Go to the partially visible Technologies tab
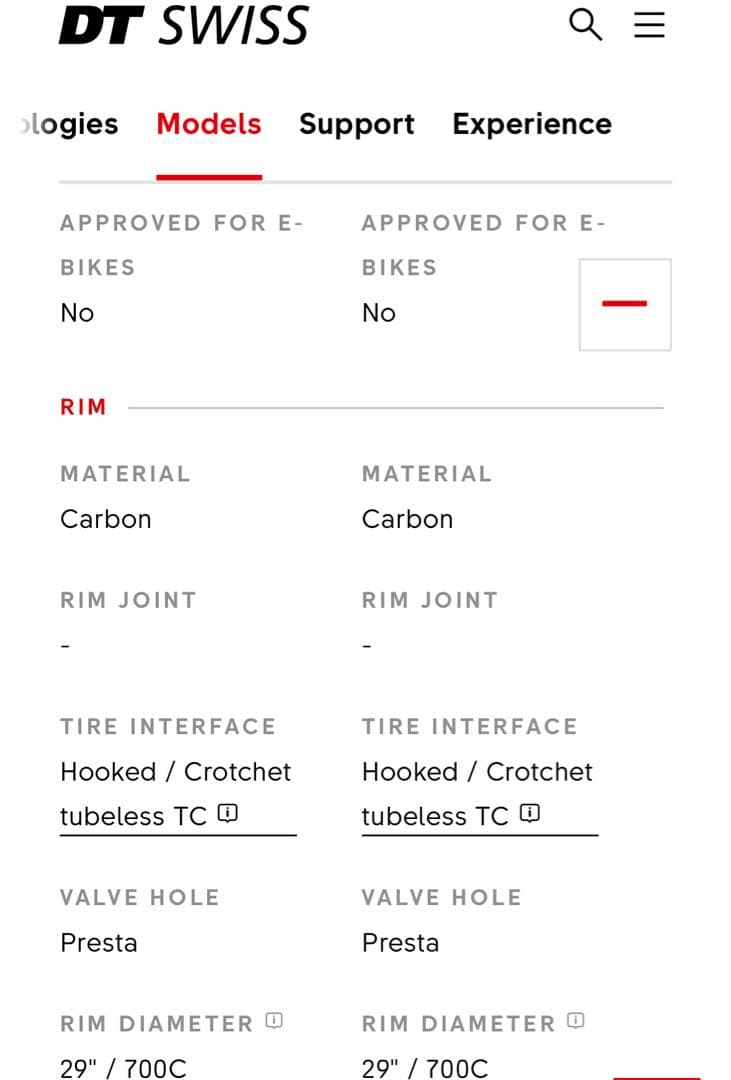 pos(70,124)
